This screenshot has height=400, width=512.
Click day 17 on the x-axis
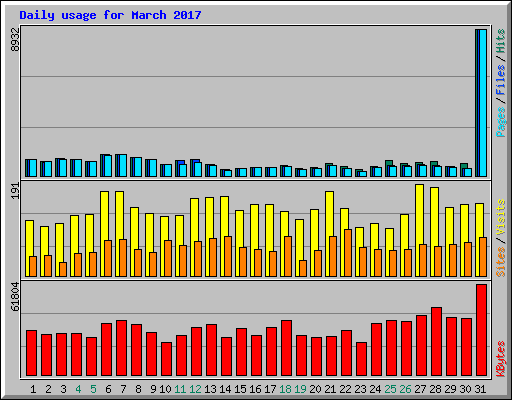tap(270, 389)
